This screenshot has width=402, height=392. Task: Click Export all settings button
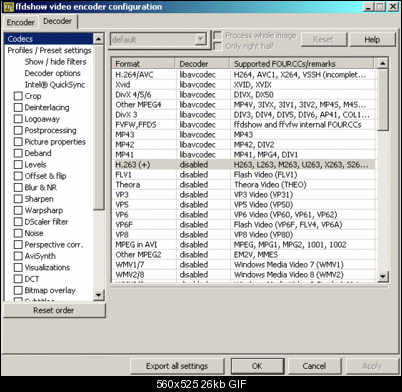[177, 366]
